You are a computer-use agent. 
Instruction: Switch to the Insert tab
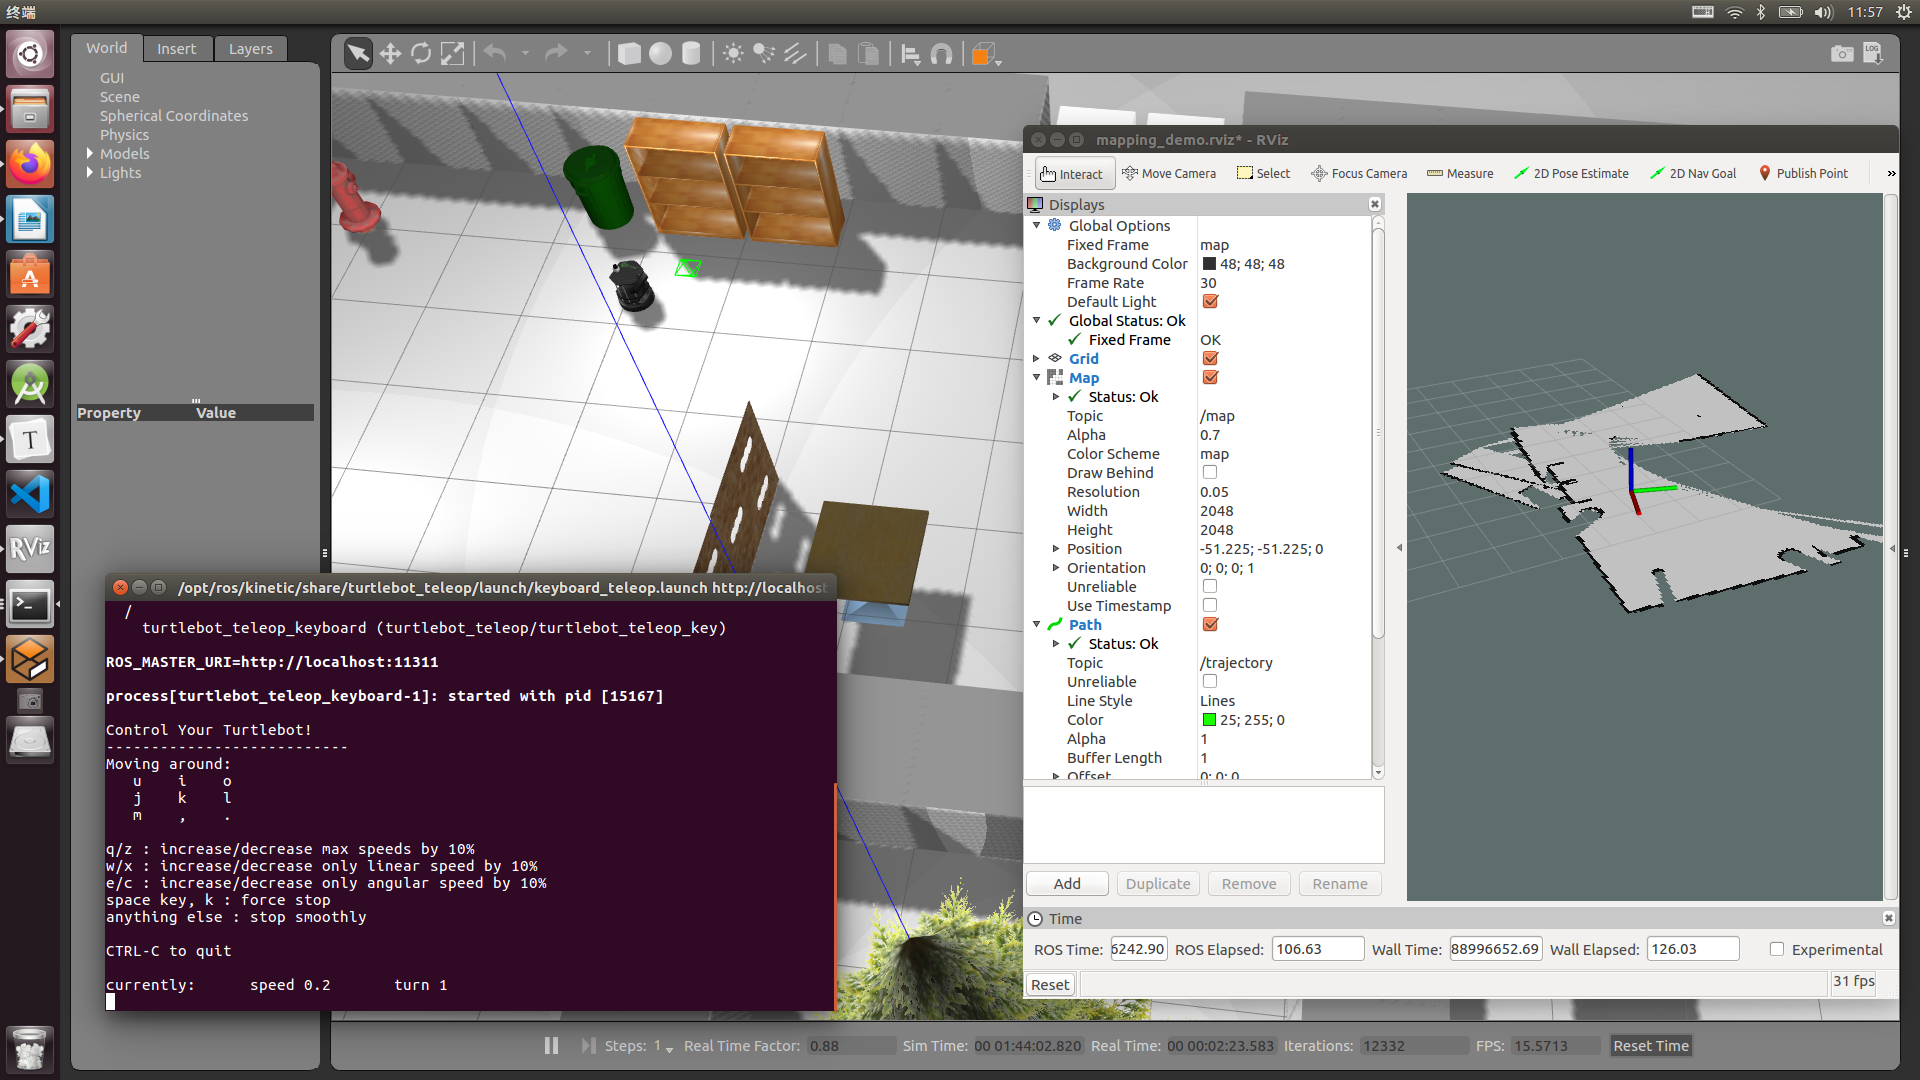tap(176, 49)
